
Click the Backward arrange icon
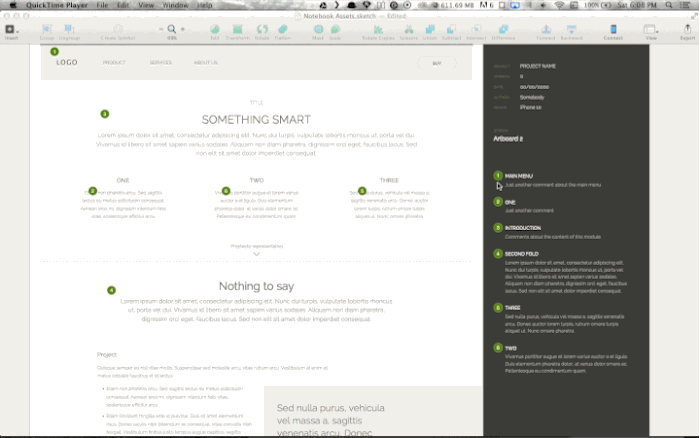[x=571, y=29]
